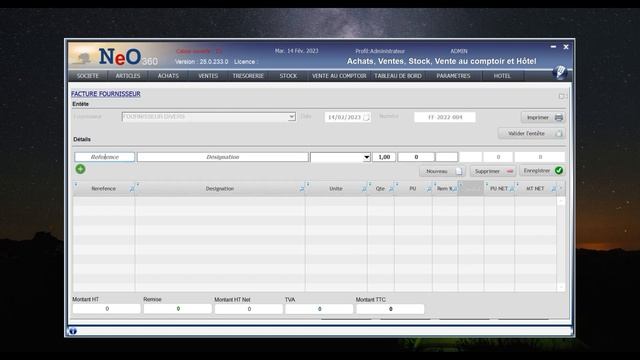Open the TRESORERIE menu
The height and width of the screenshot is (360, 640).
click(248, 76)
